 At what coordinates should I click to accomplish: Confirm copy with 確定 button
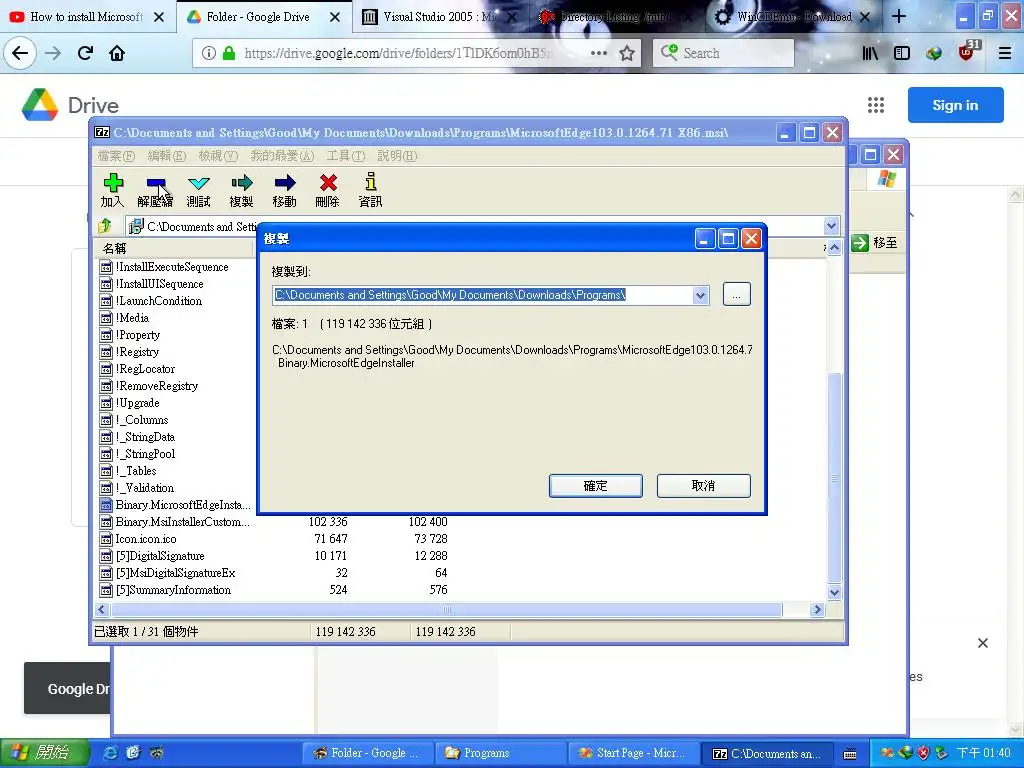click(596, 486)
